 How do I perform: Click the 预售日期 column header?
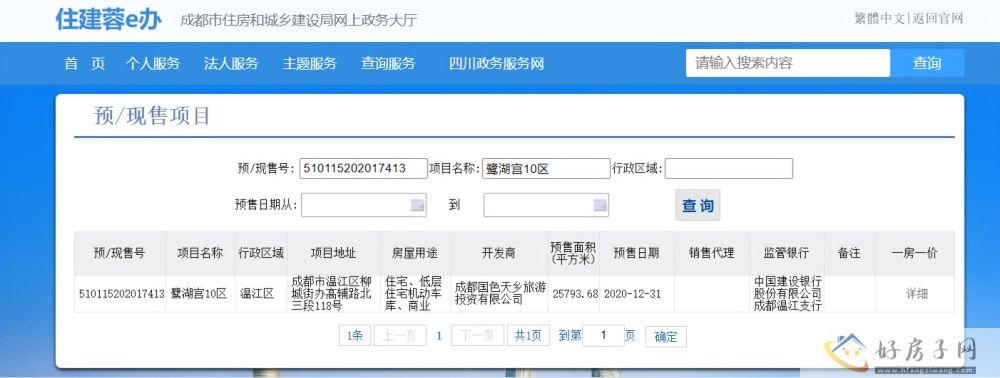(x=636, y=253)
